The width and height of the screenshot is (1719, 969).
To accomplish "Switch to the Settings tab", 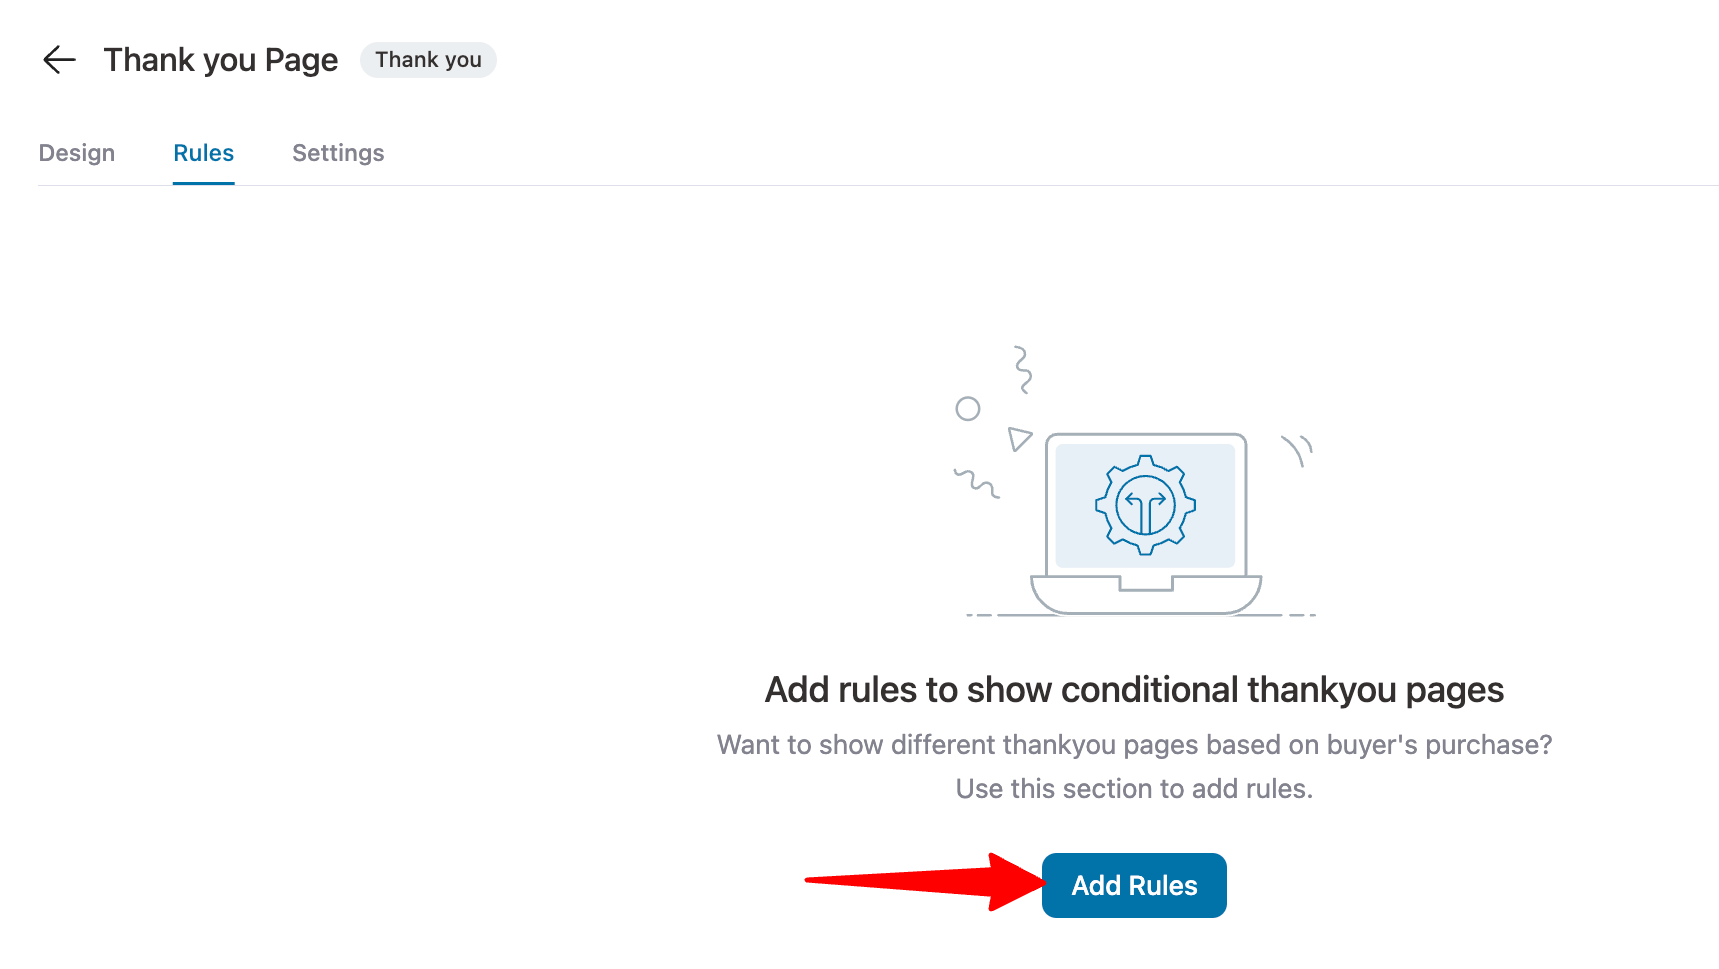I will (338, 153).
